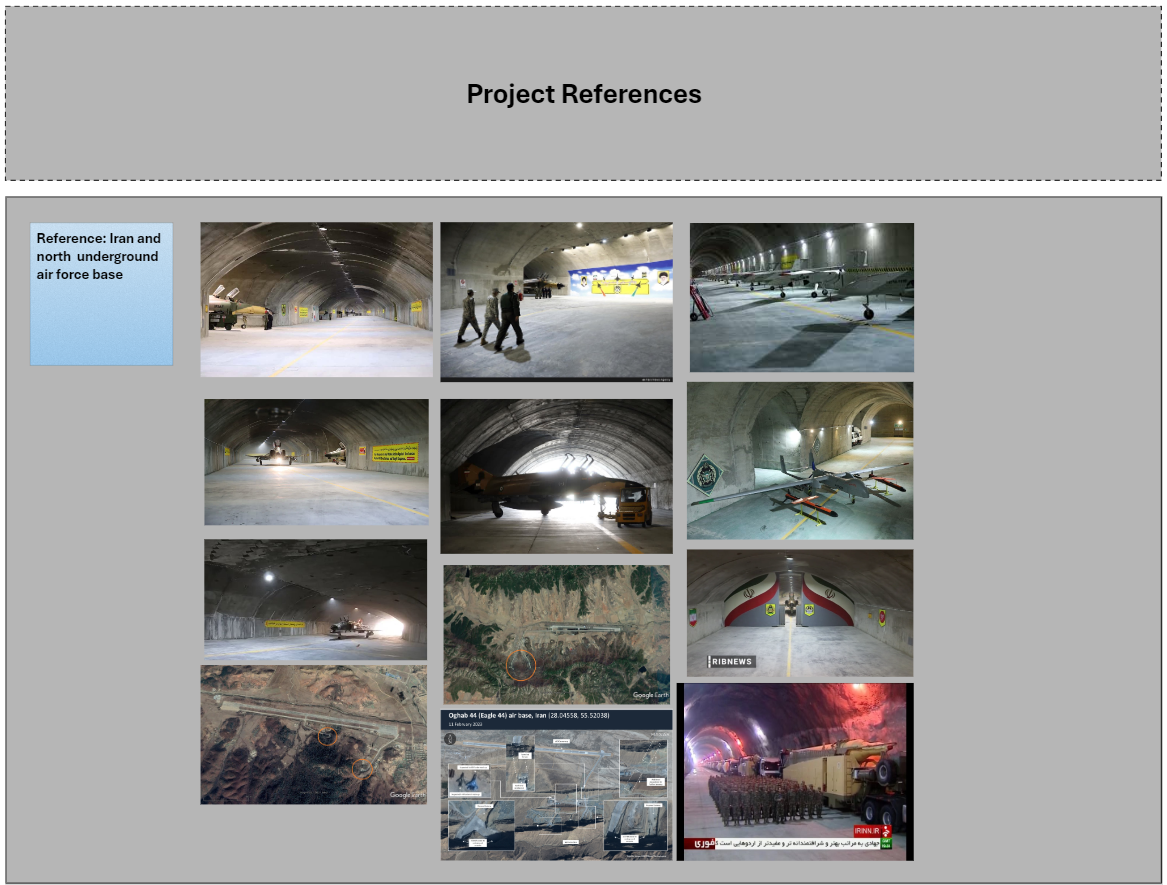Viewport: 1167px width, 885px height.
Task: Select the photo of three soldiers walking
Action: (557, 302)
